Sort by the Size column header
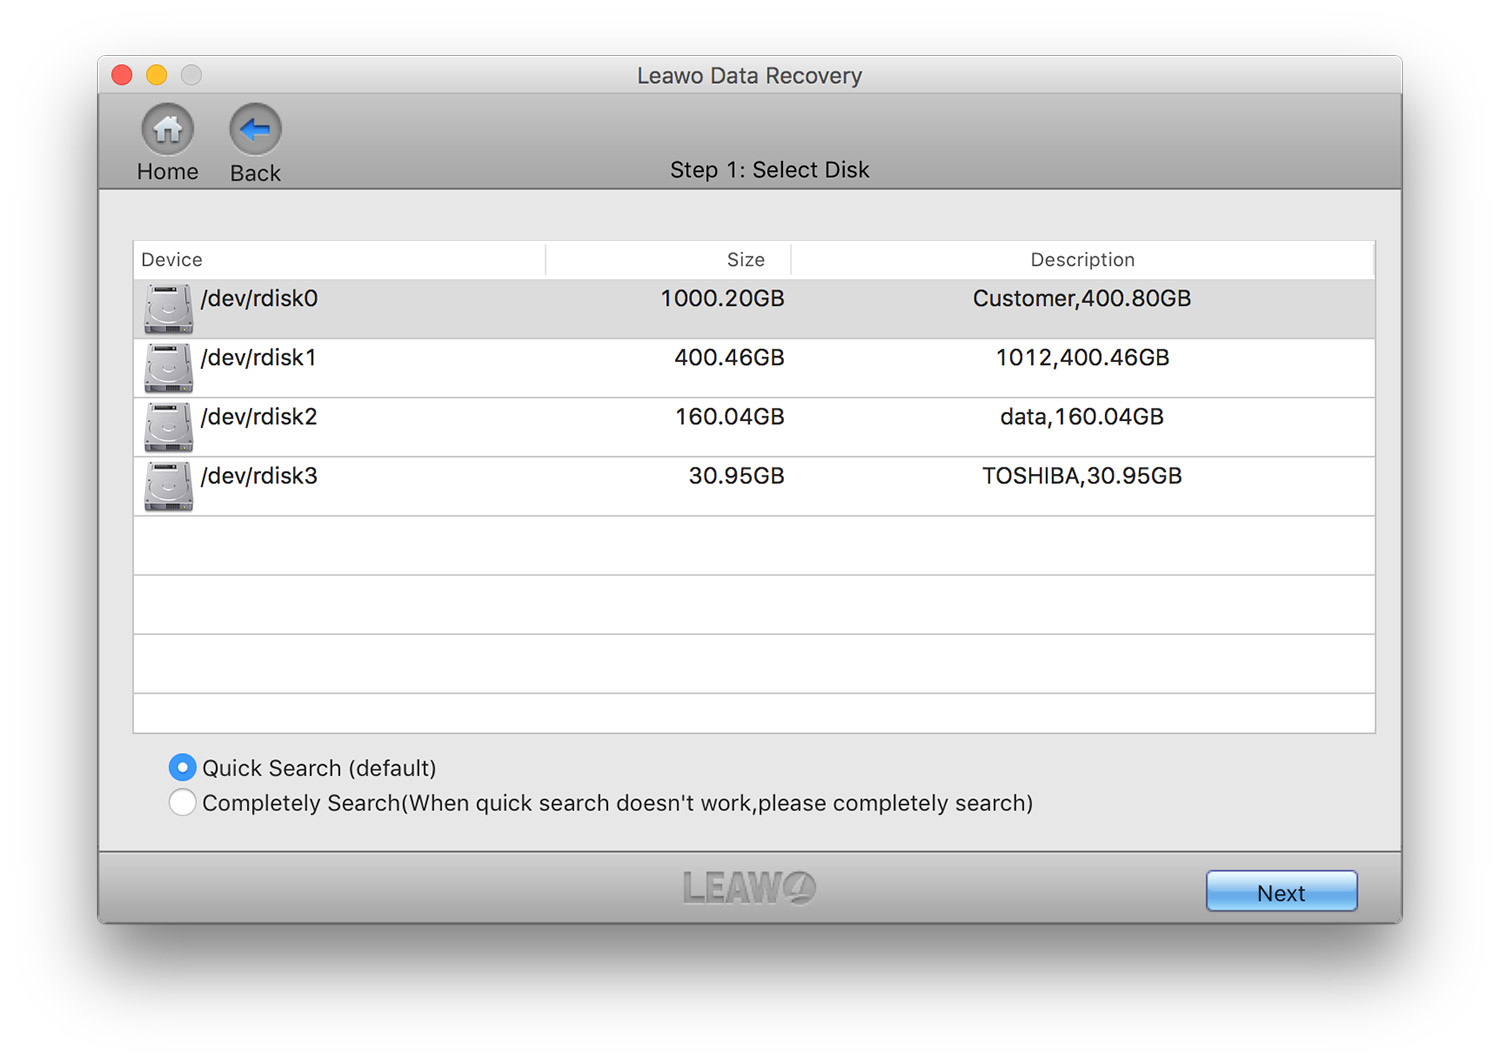This screenshot has height=1063, width=1500. pos(745,260)
